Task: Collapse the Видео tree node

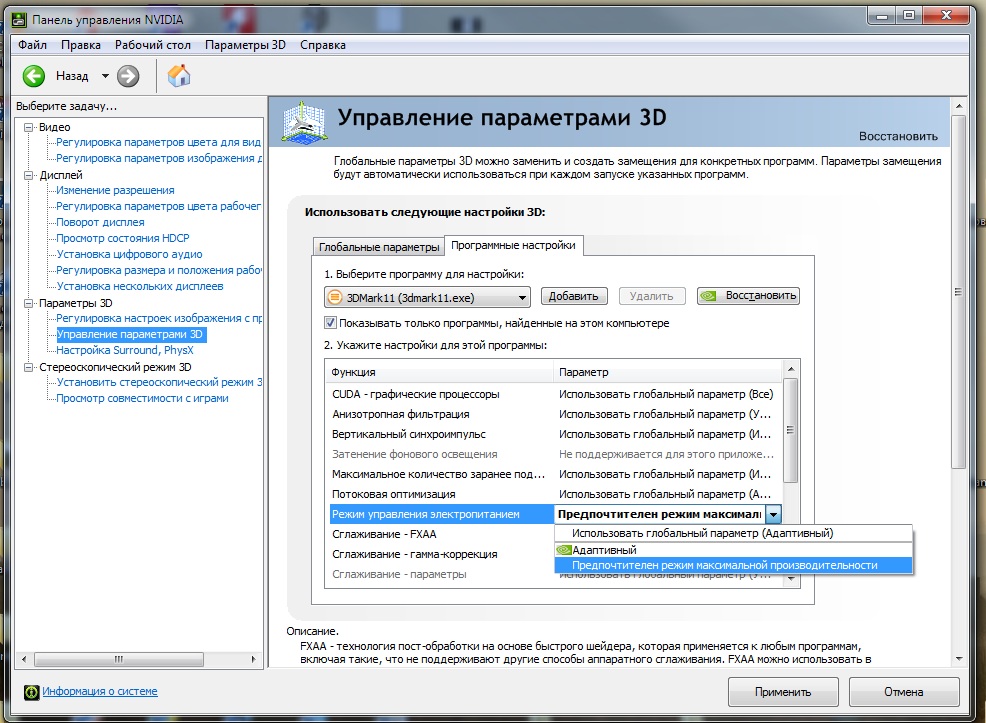Action: point(29,127)
